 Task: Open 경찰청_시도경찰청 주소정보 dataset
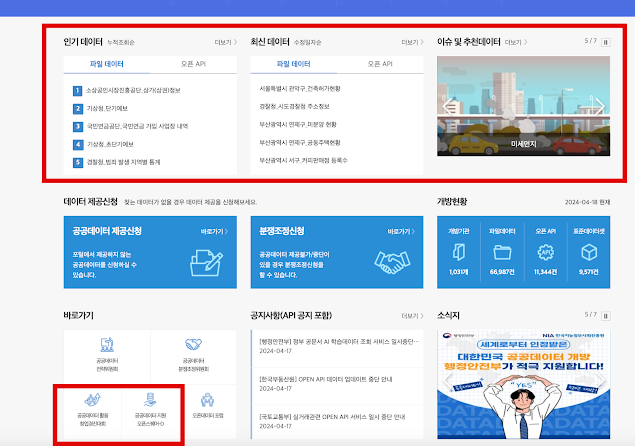click(x=294, y=107)
